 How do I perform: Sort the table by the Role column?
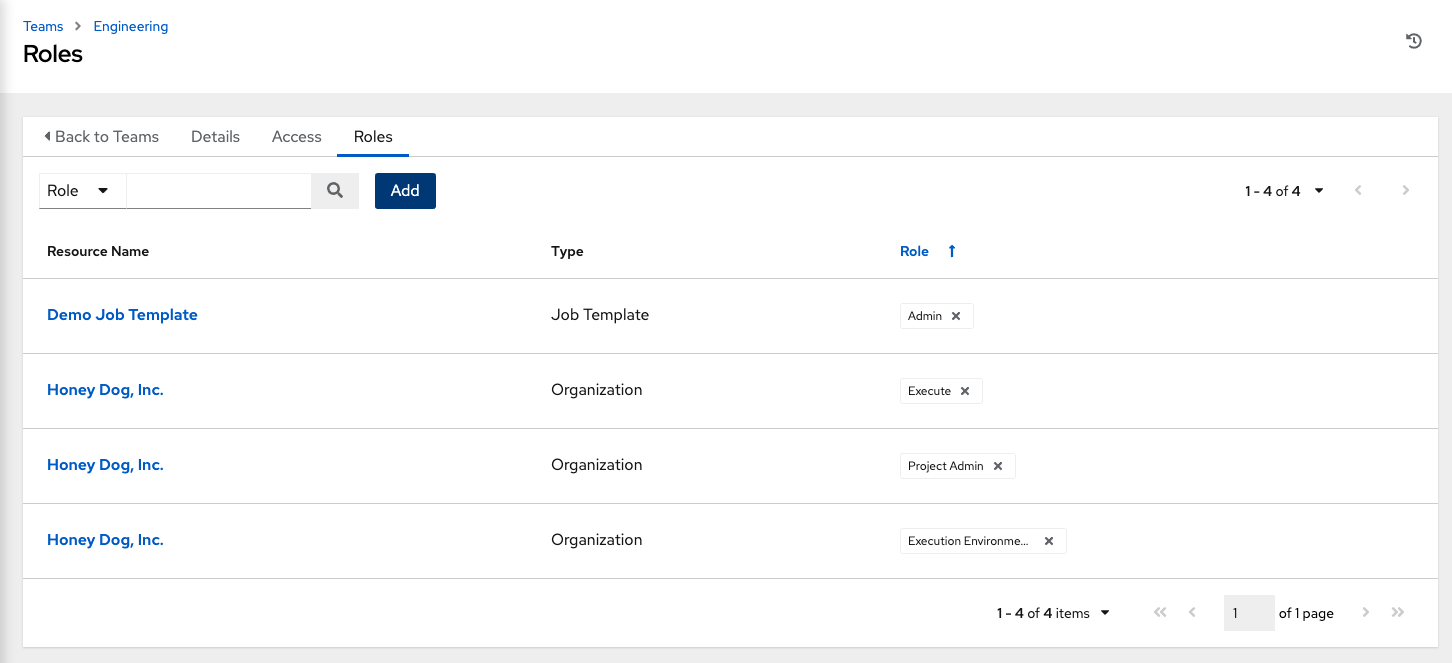click(x=914, y=251)
